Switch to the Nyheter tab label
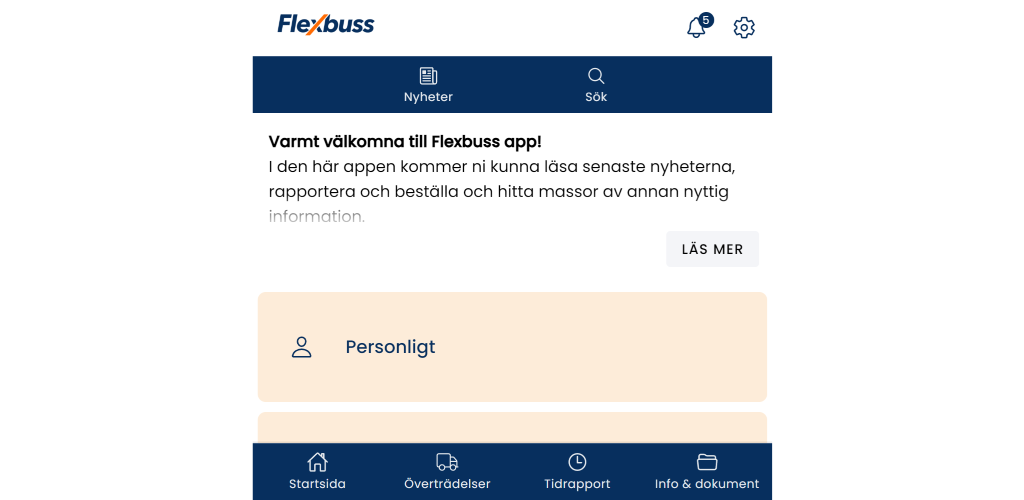 428,97
